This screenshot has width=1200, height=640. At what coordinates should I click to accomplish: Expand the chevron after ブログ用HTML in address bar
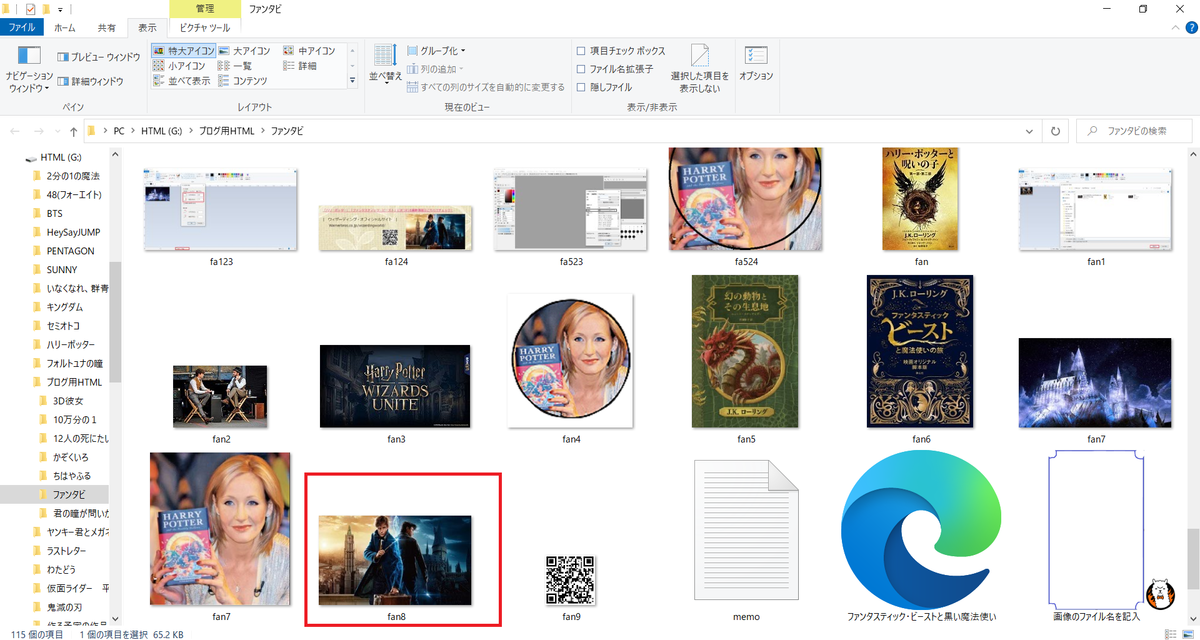263,131
